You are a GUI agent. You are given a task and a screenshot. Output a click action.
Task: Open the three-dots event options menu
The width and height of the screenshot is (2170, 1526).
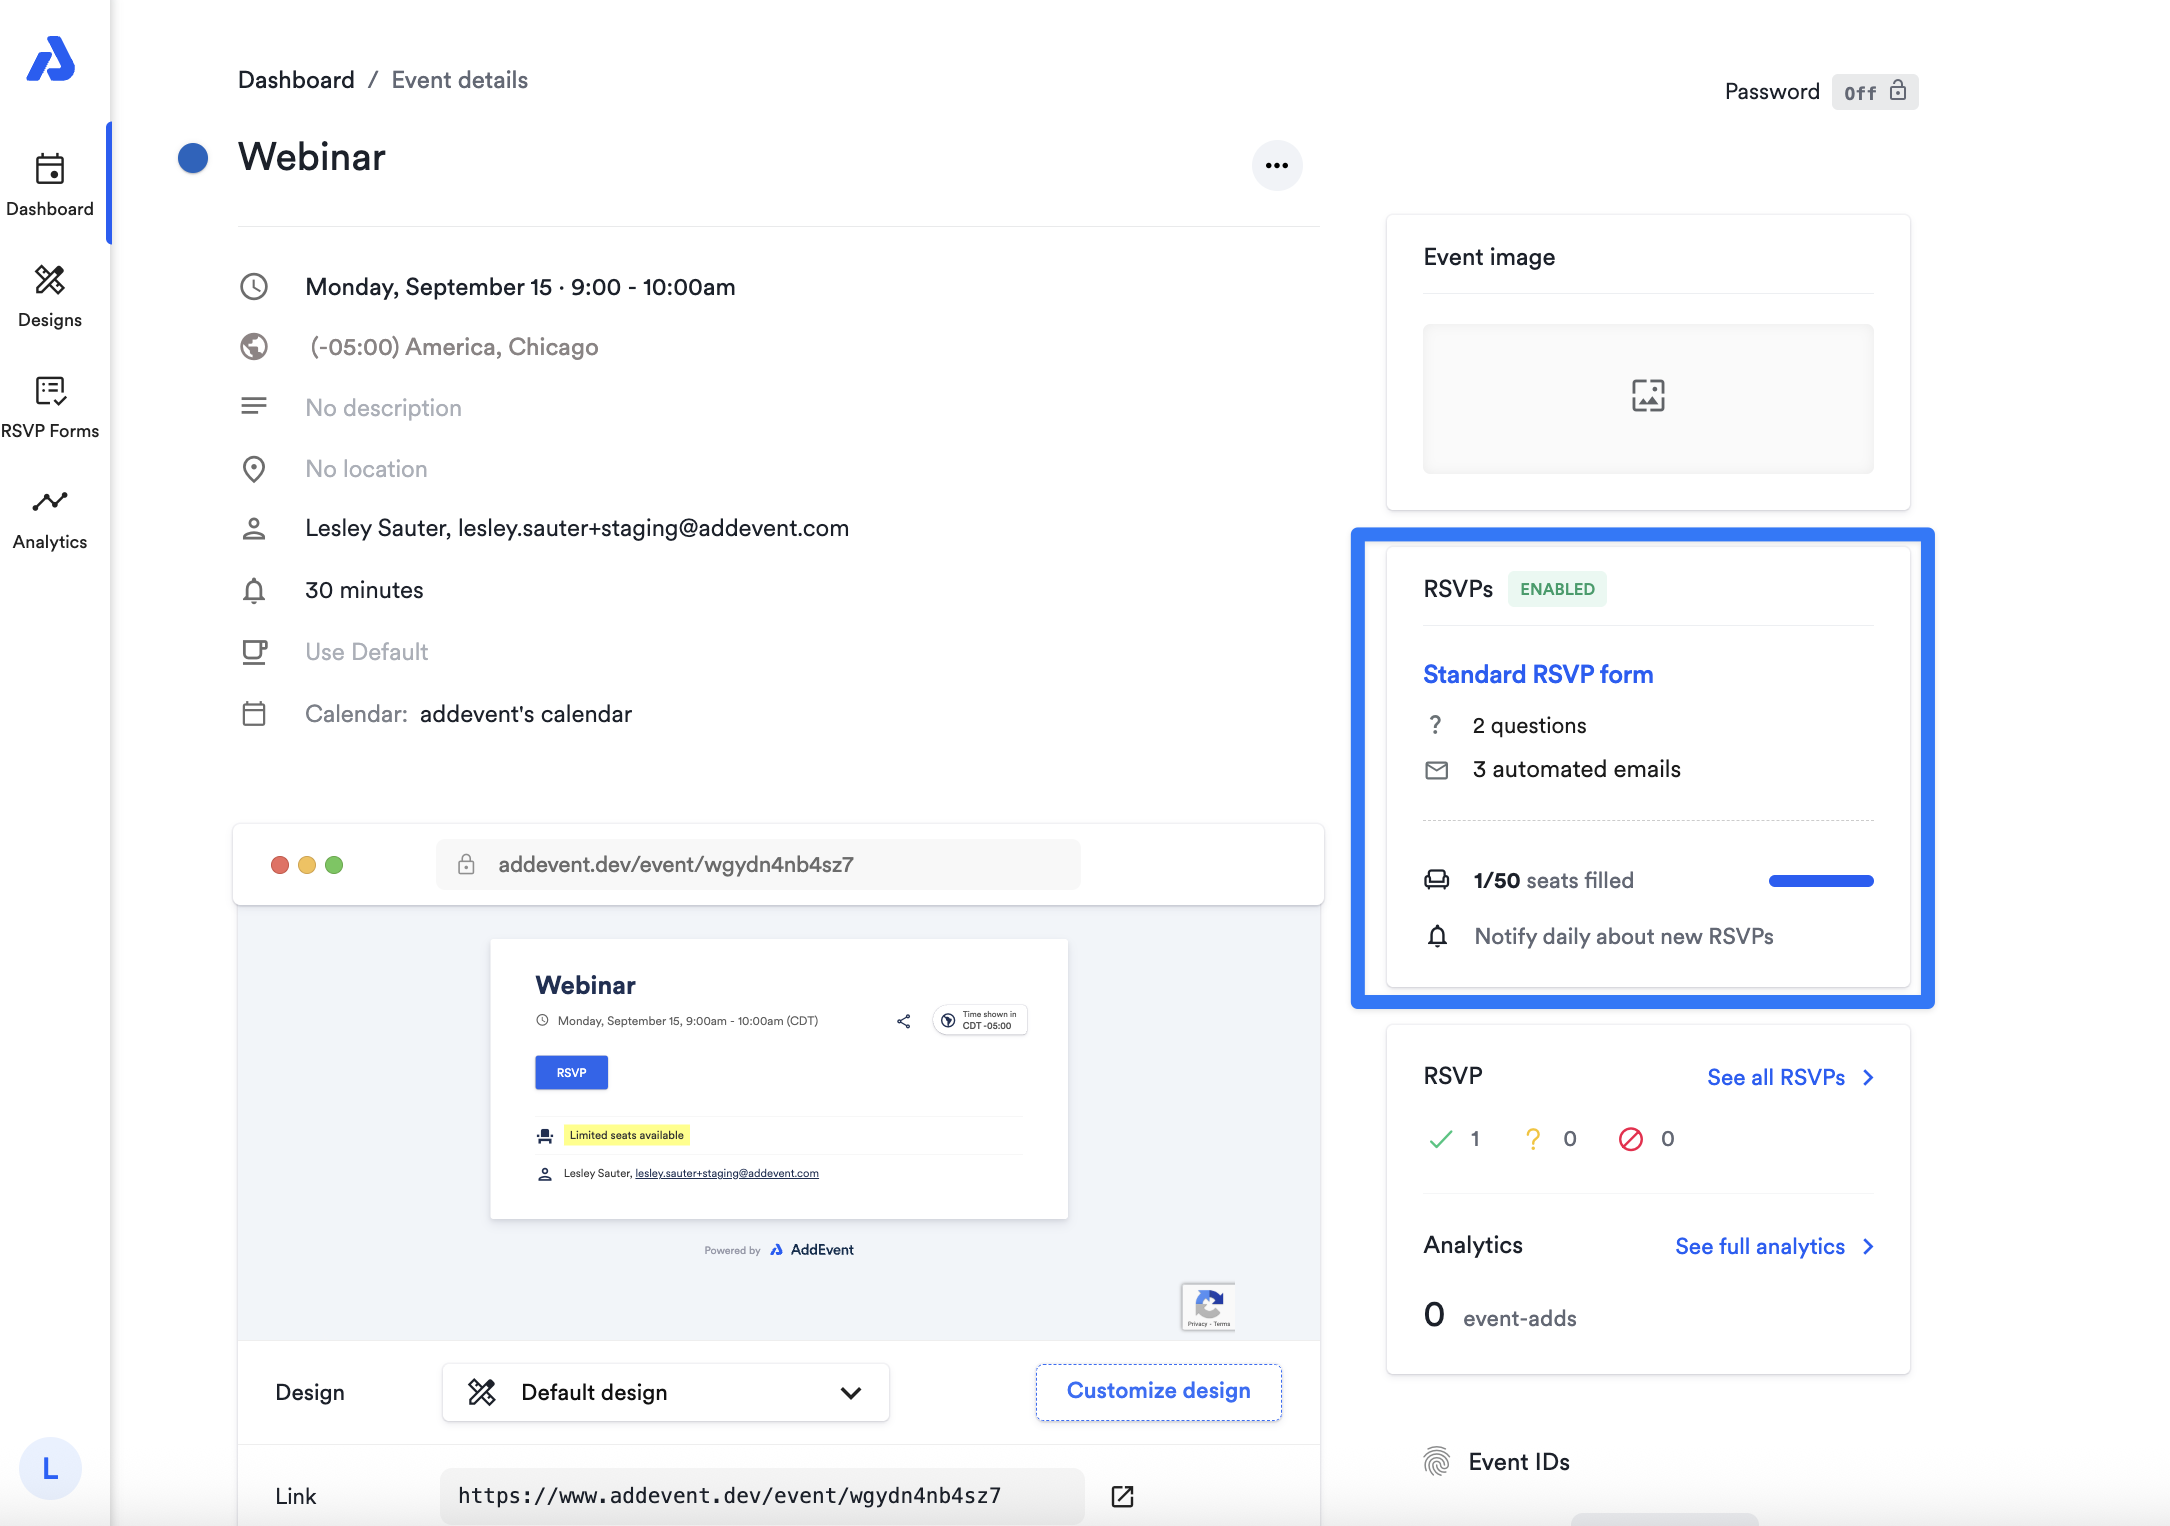click(x=1276, y=165)
